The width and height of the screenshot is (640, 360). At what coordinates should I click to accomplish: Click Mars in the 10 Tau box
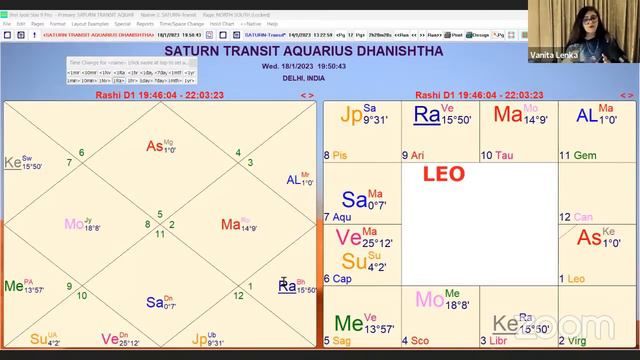pyautogui.click(x=520, y=114)
